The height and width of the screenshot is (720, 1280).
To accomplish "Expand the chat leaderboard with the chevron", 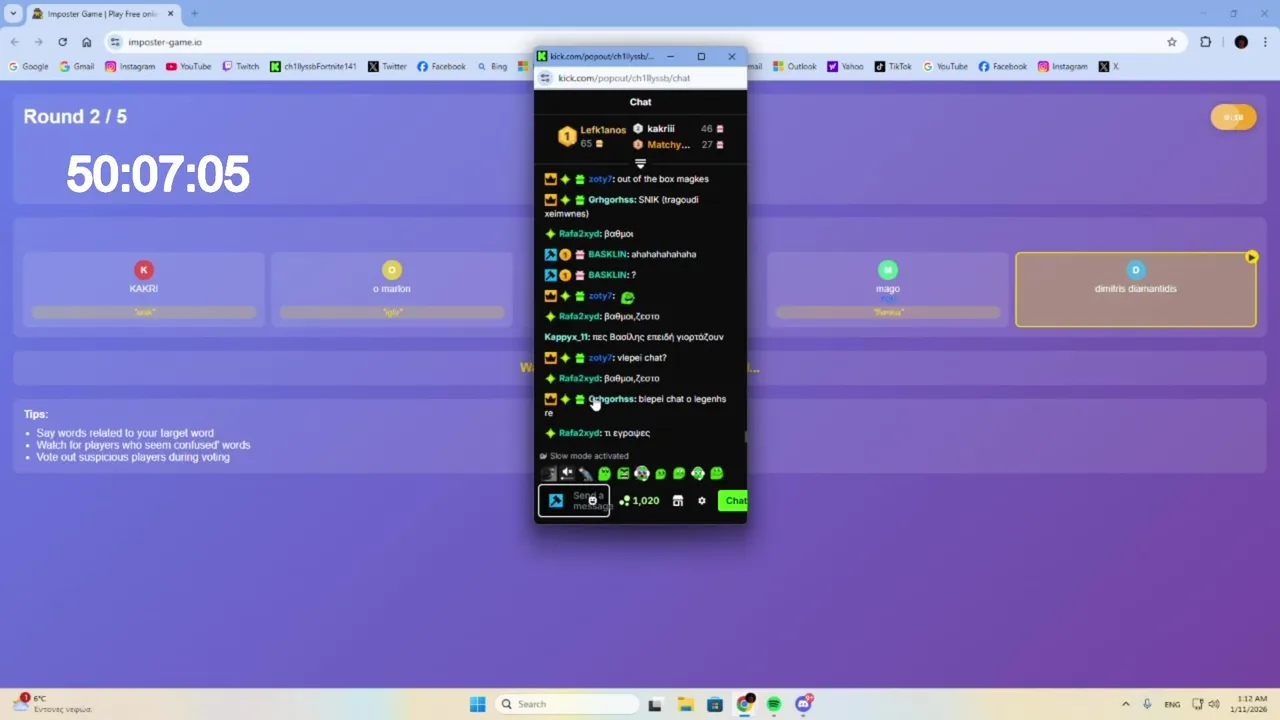I will pyautogui.click(x=640, y=163).
